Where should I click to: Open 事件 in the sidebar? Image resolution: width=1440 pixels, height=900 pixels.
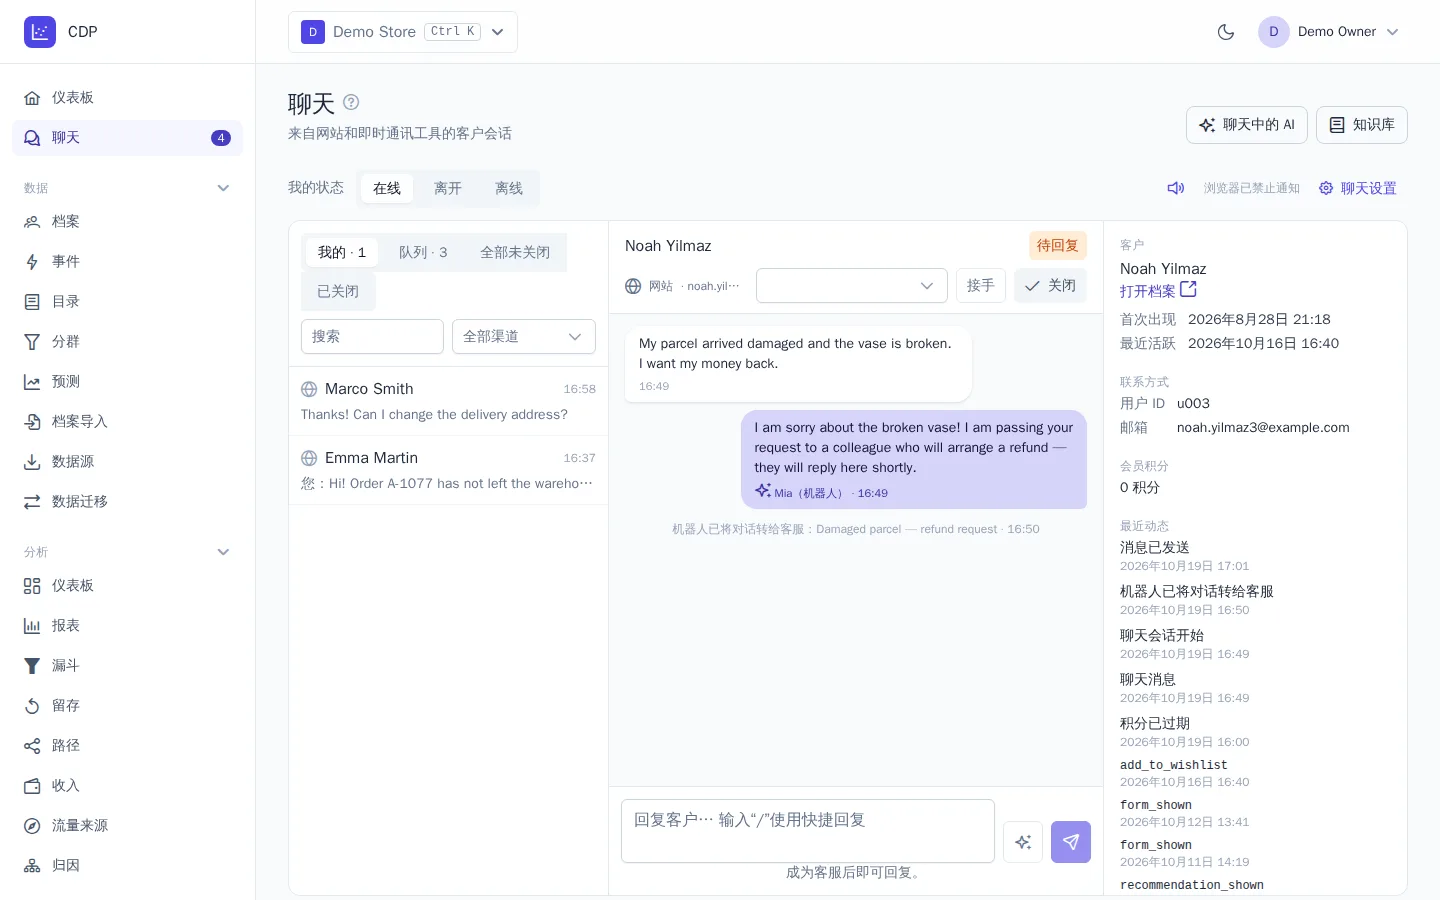click(127, 261)
